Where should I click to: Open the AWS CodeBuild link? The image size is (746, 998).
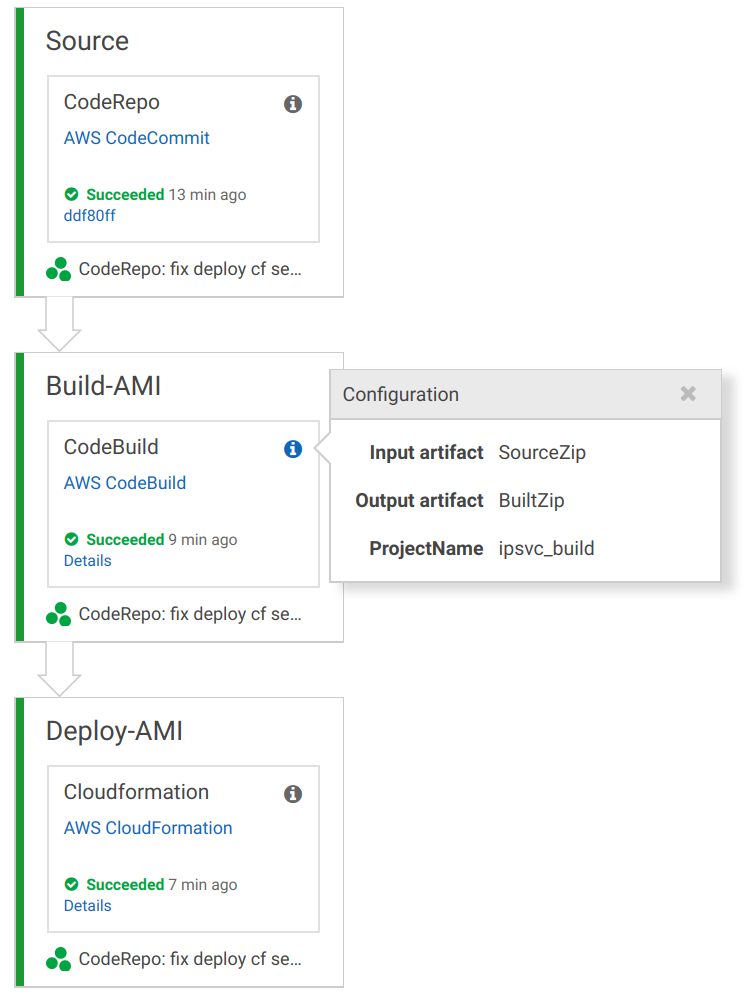(x=125, y=482)
